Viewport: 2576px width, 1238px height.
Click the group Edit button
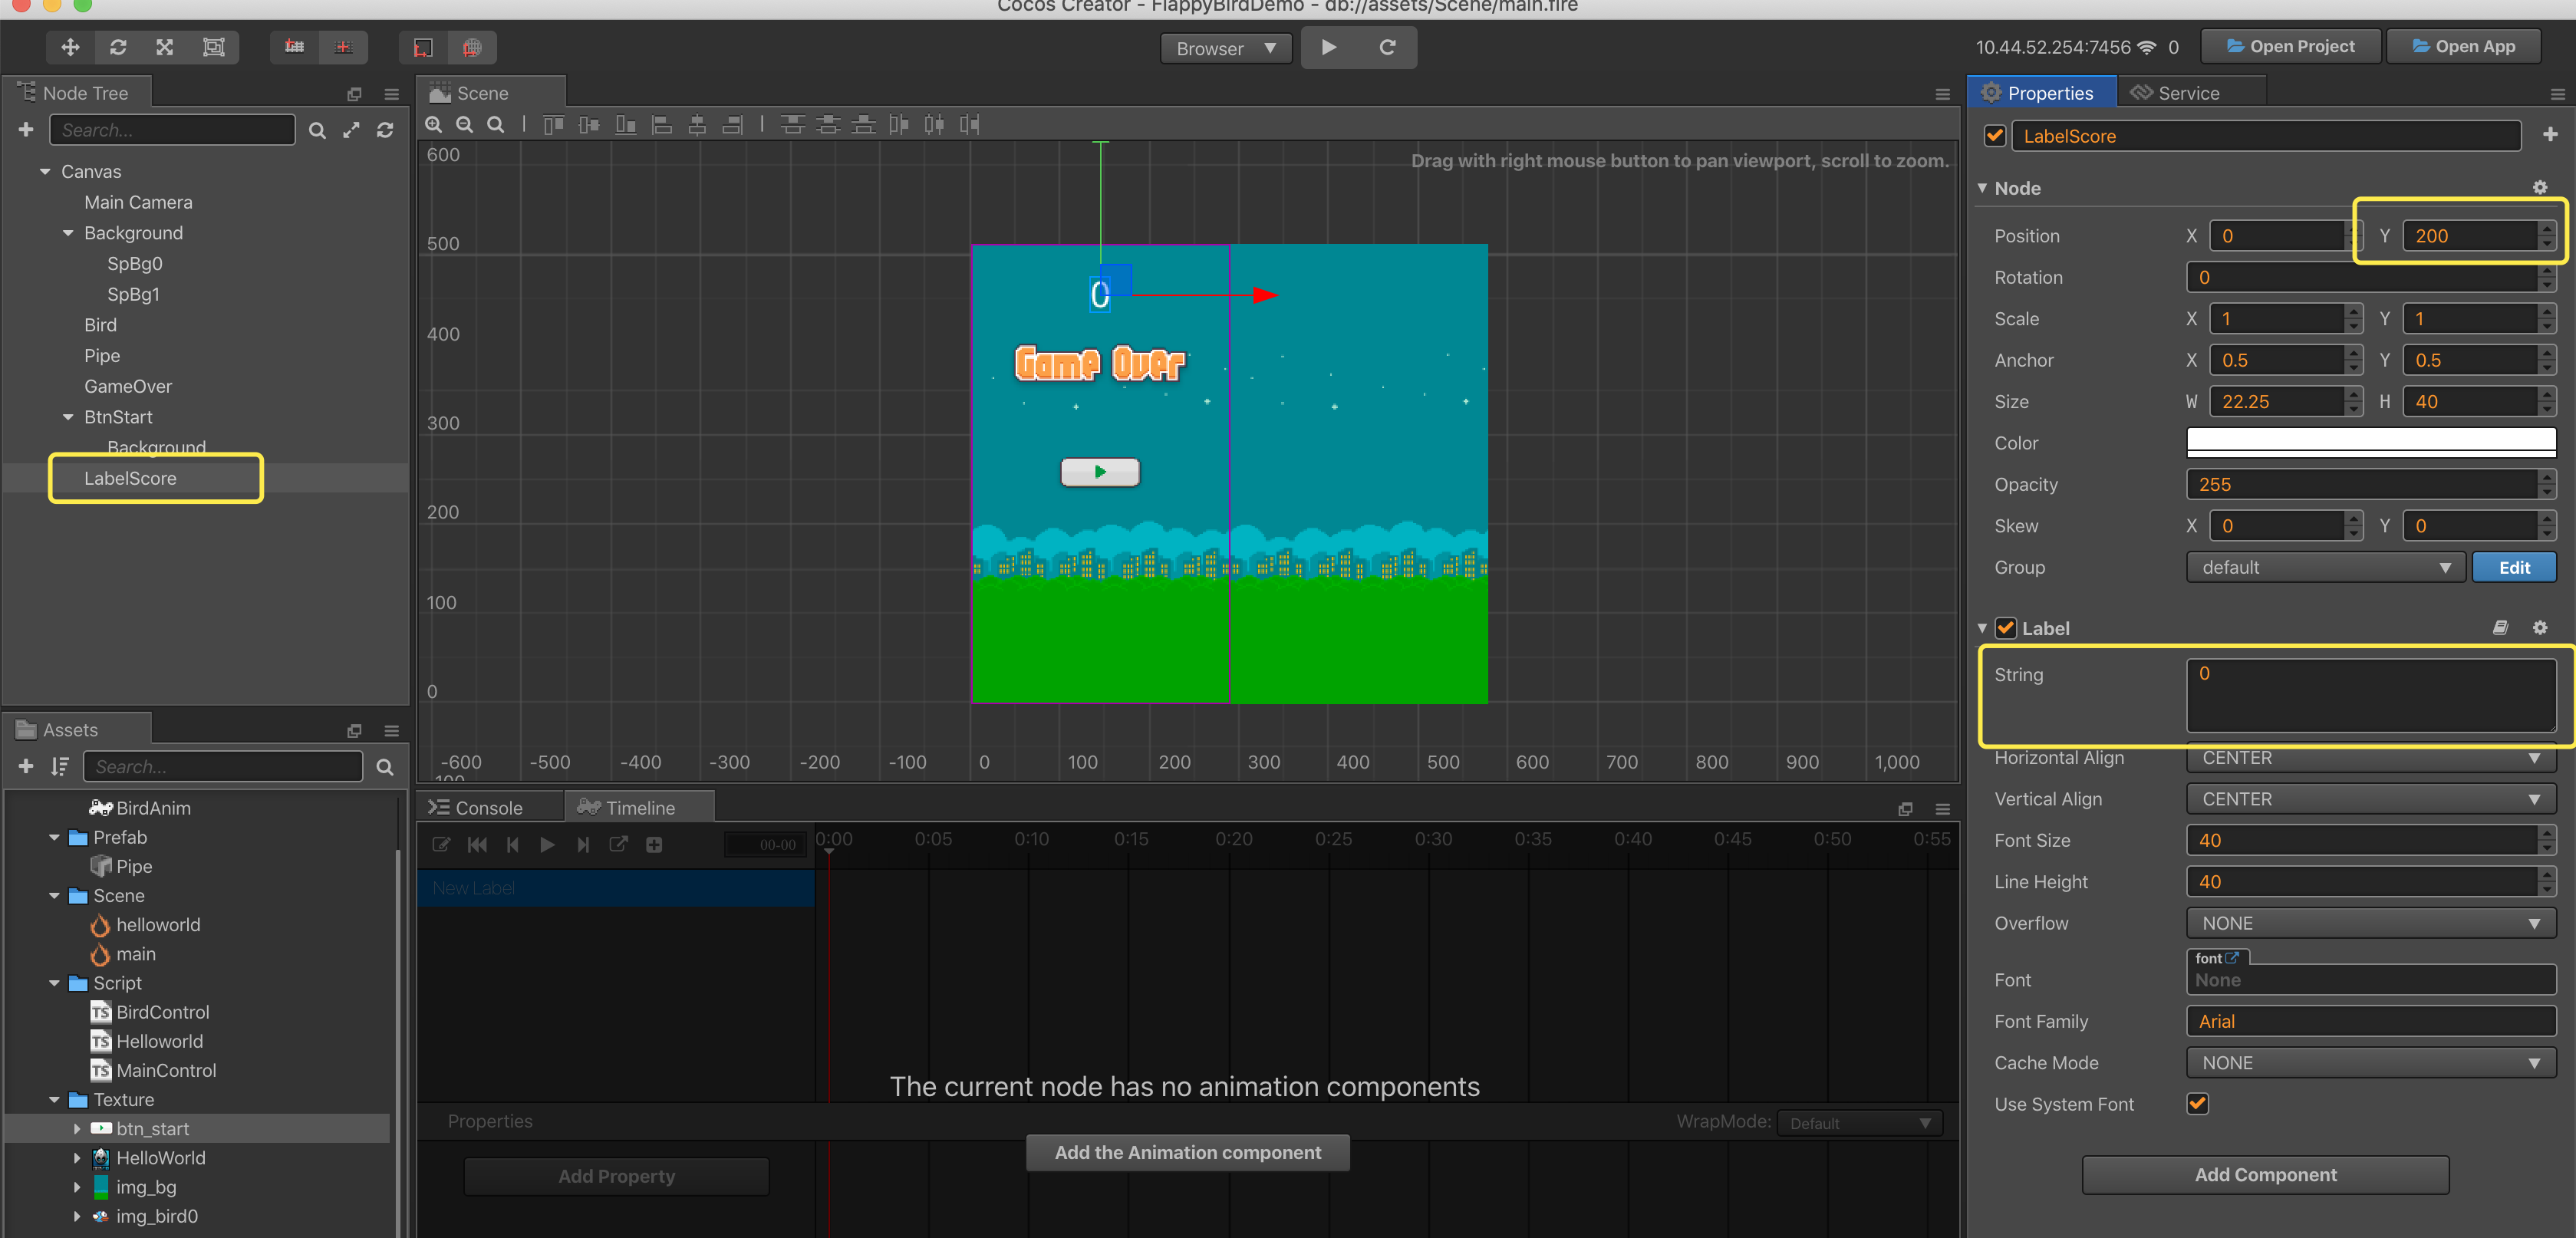click(x=2514, y=567)
